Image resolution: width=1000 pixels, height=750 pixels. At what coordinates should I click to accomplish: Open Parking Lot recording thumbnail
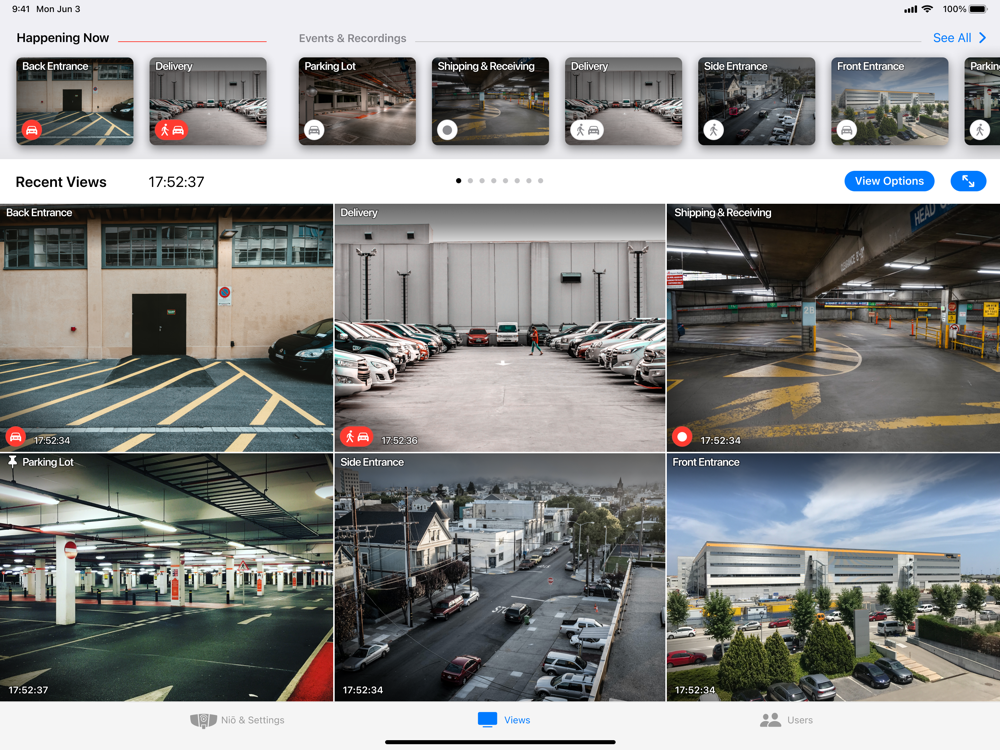(357, 101)
